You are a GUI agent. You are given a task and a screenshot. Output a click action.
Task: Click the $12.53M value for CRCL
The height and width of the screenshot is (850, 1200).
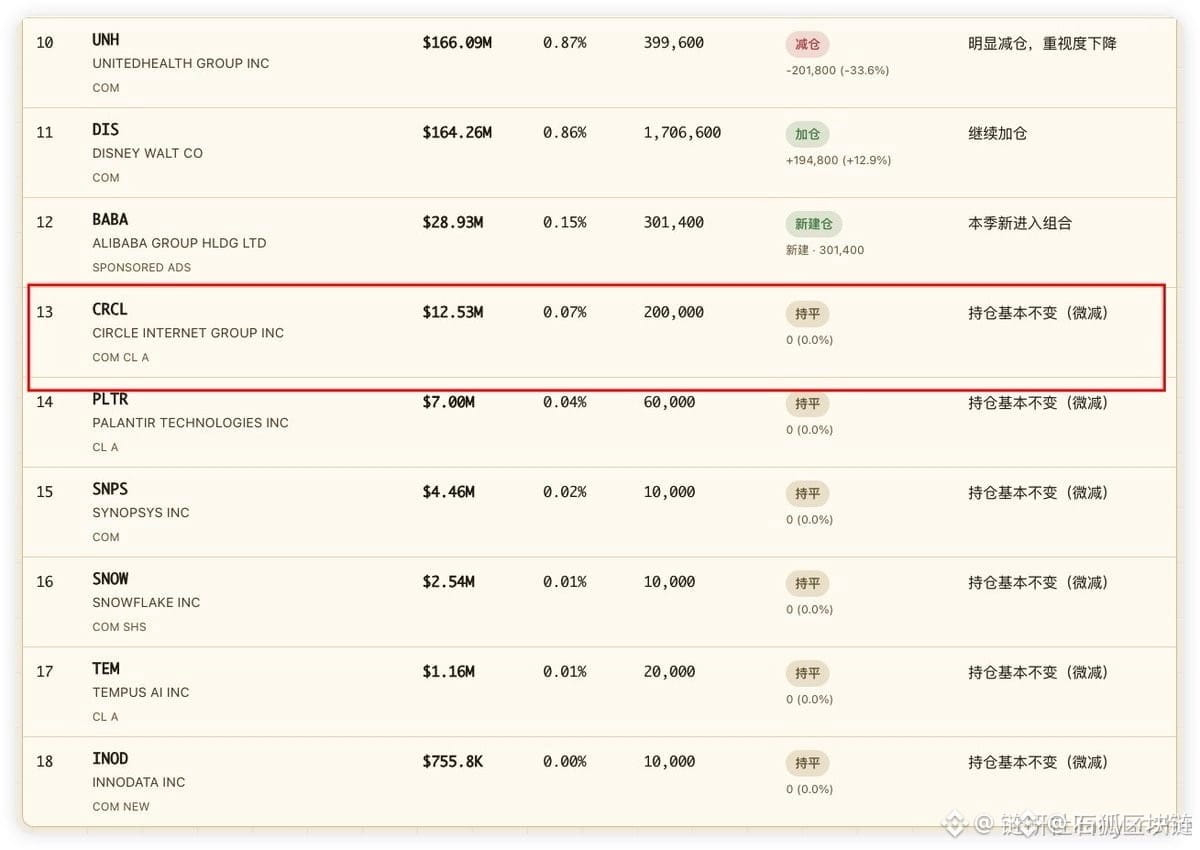[452, 312]
